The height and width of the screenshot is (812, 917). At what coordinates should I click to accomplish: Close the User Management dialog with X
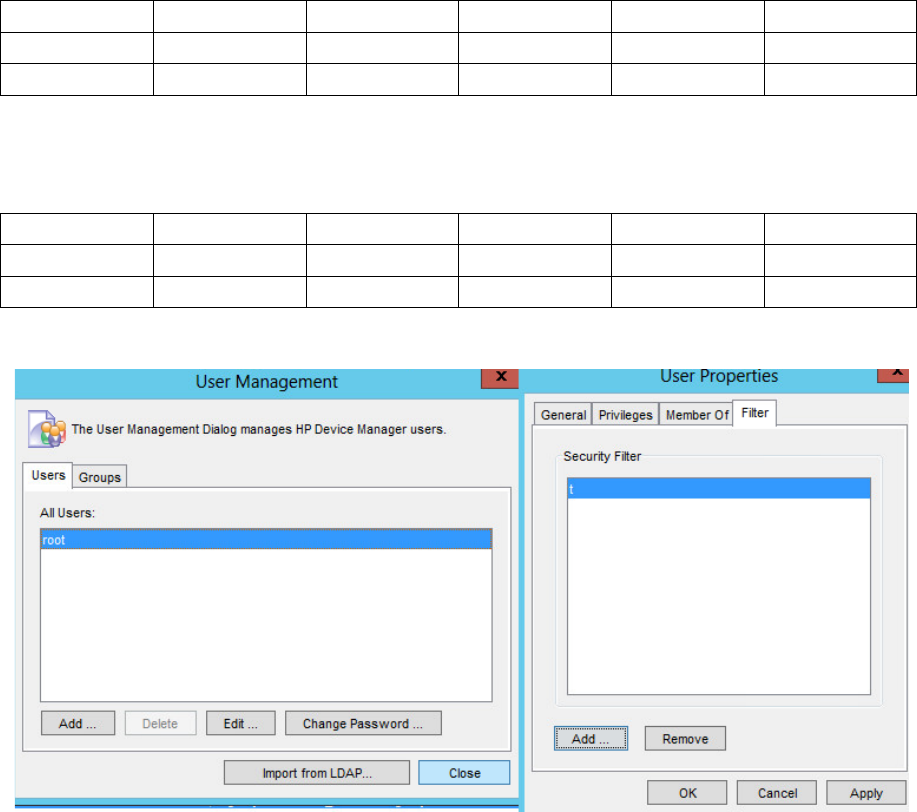(500, 376)
